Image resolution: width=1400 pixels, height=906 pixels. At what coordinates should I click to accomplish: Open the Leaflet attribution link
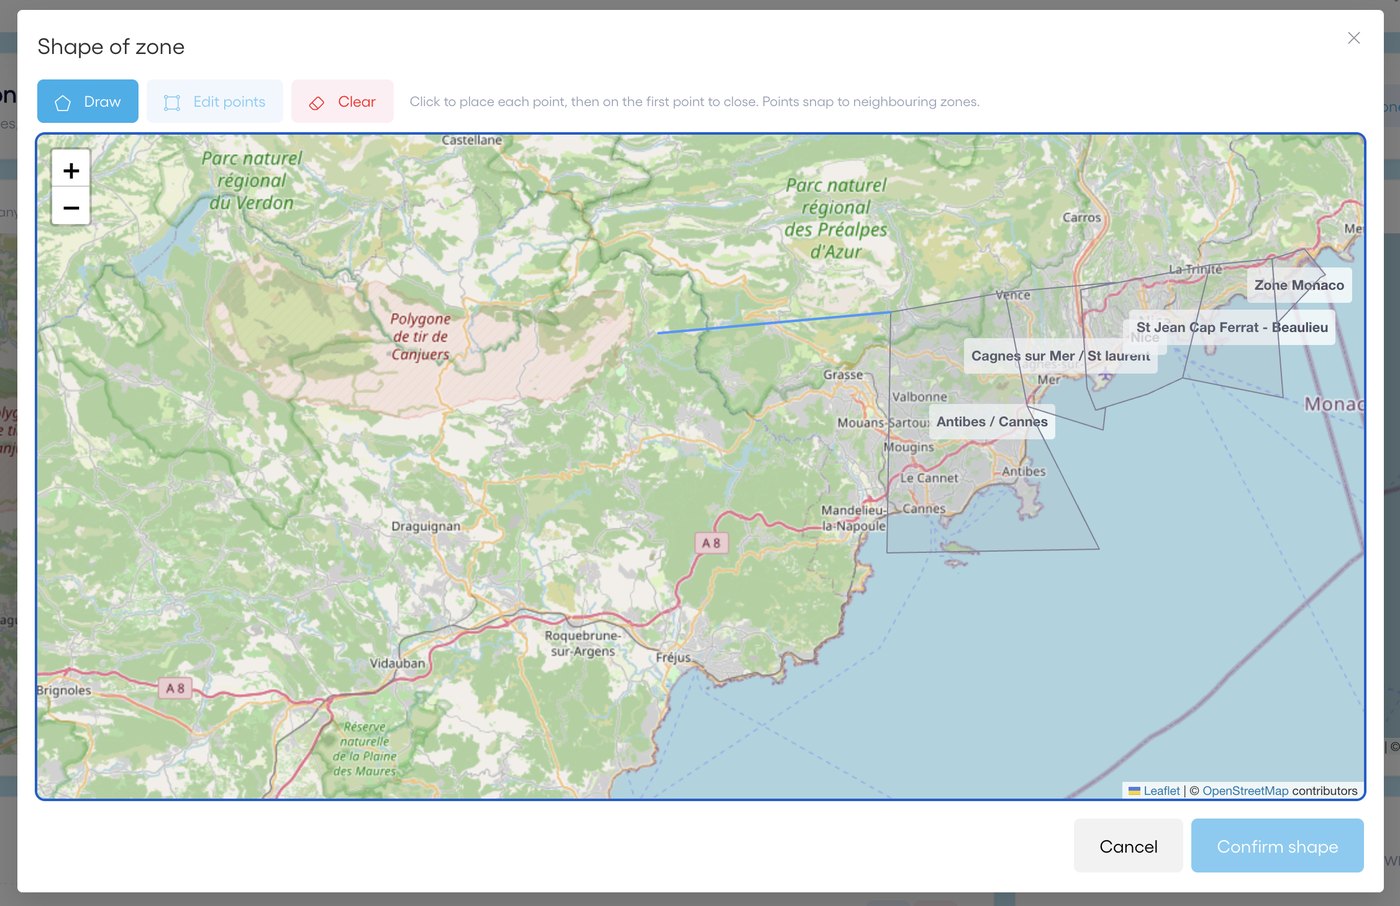[x=1161, y=791]
